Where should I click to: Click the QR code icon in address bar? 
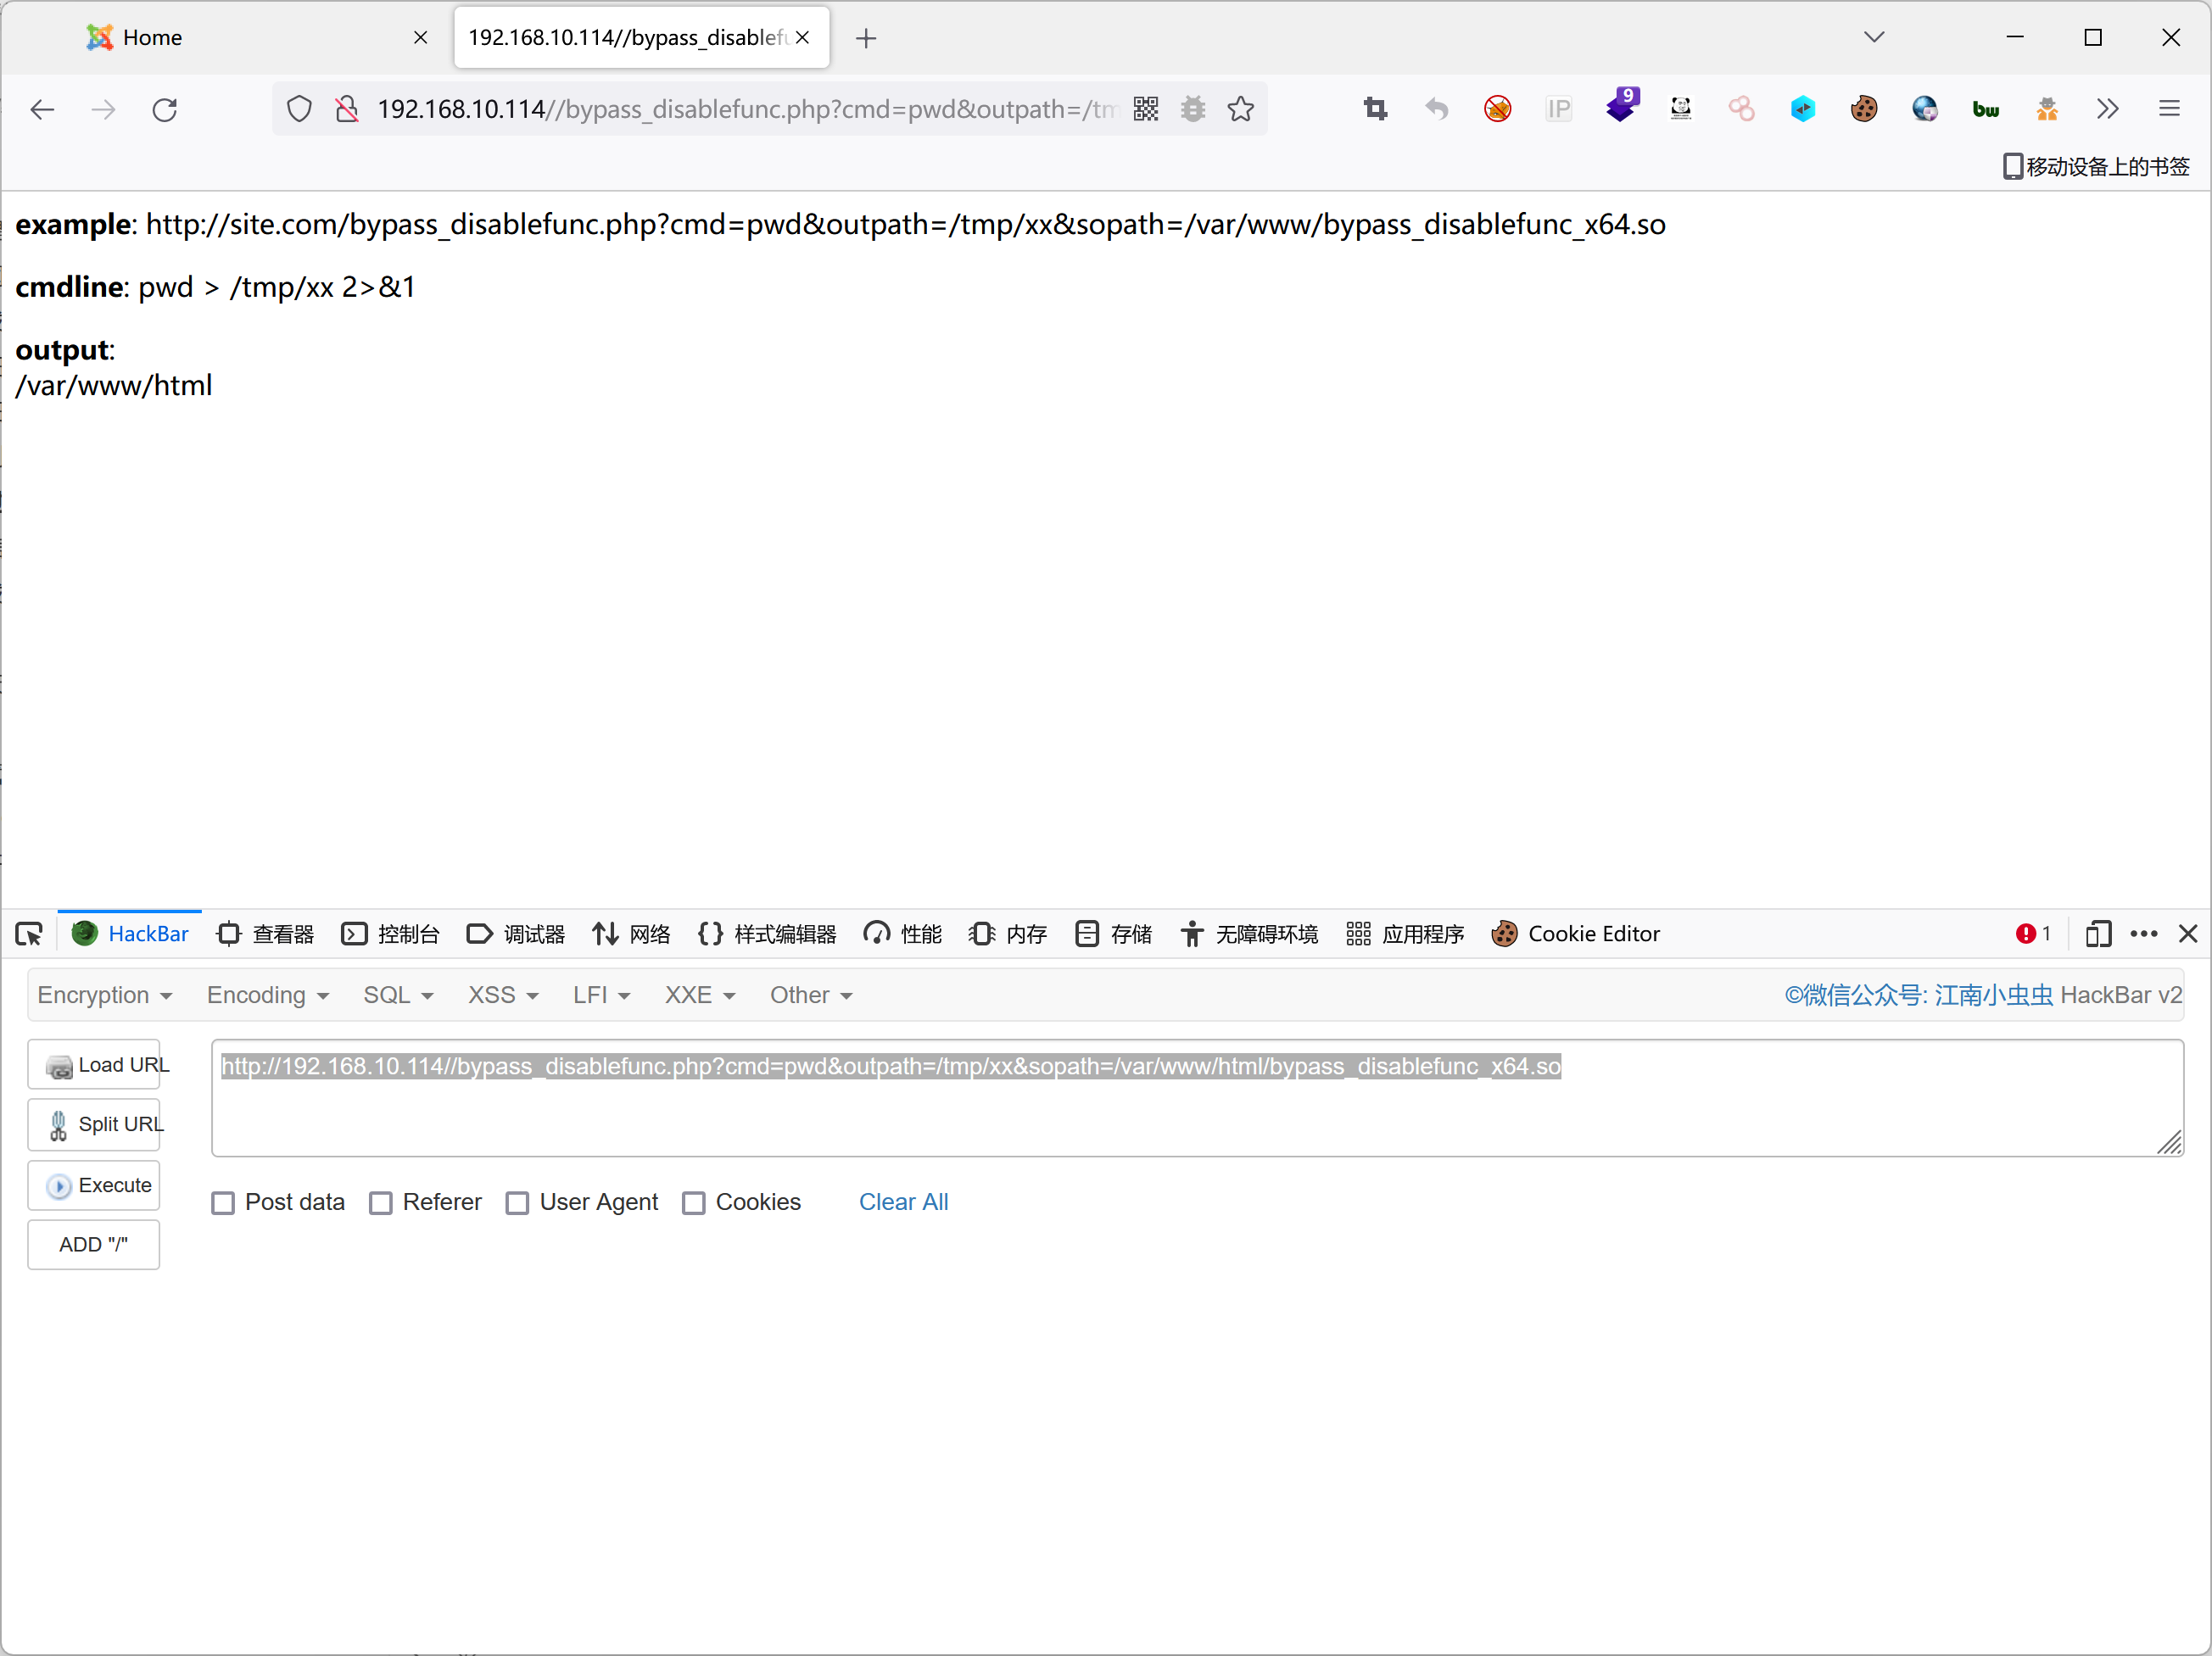[1146, 109]
